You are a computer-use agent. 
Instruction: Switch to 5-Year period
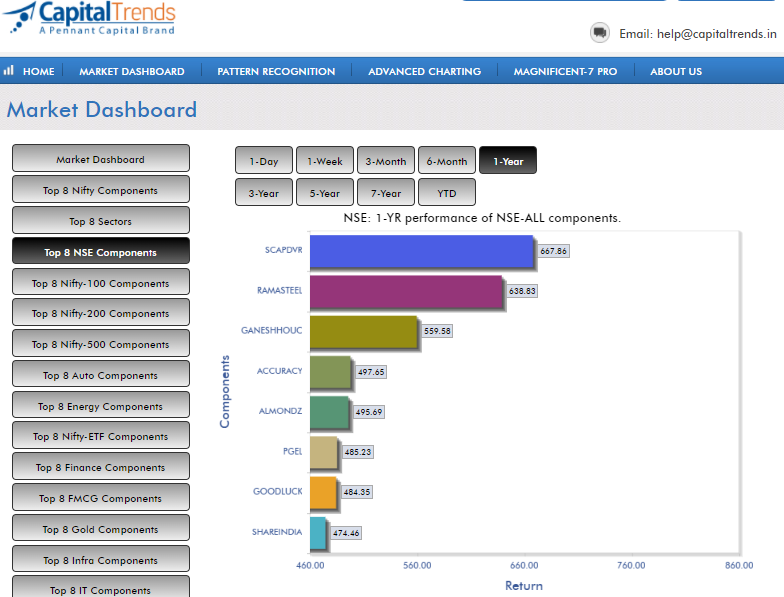324,192
